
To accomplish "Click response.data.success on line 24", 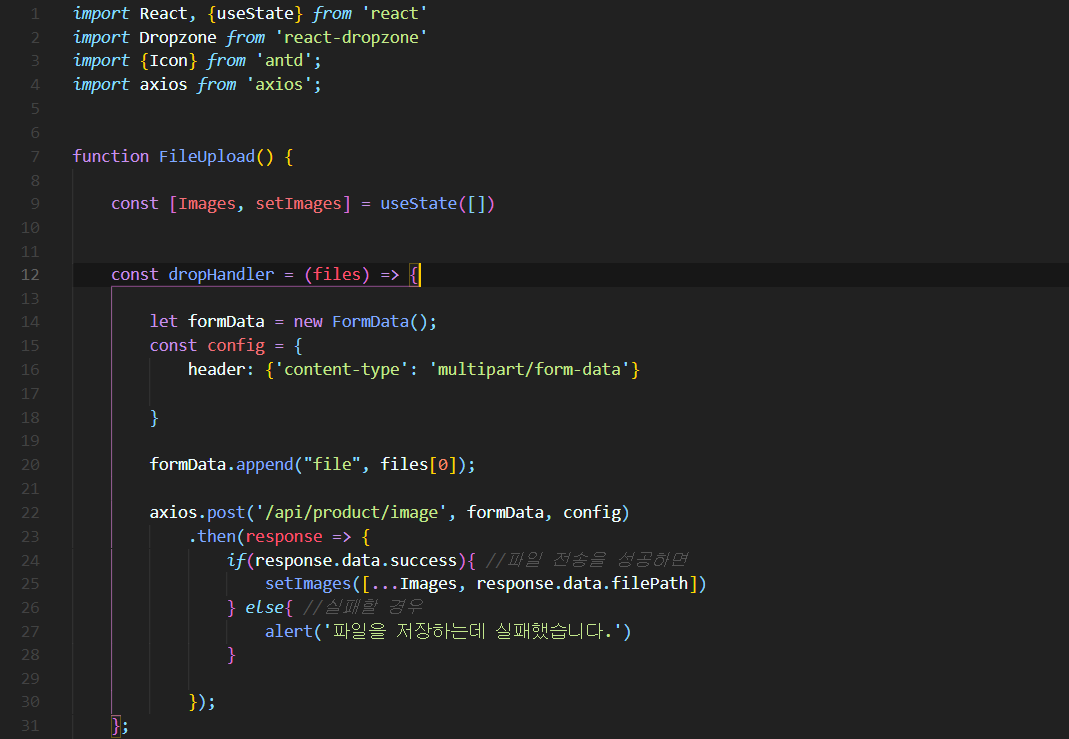I will (356, 560).
